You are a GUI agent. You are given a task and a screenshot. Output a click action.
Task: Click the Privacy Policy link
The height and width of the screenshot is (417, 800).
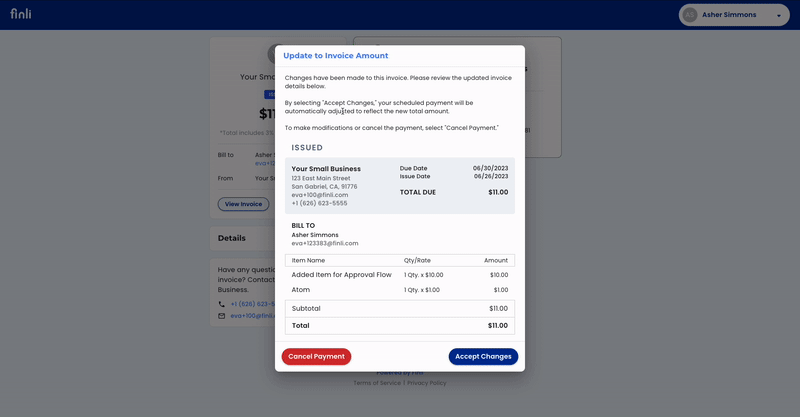point(427,383)
